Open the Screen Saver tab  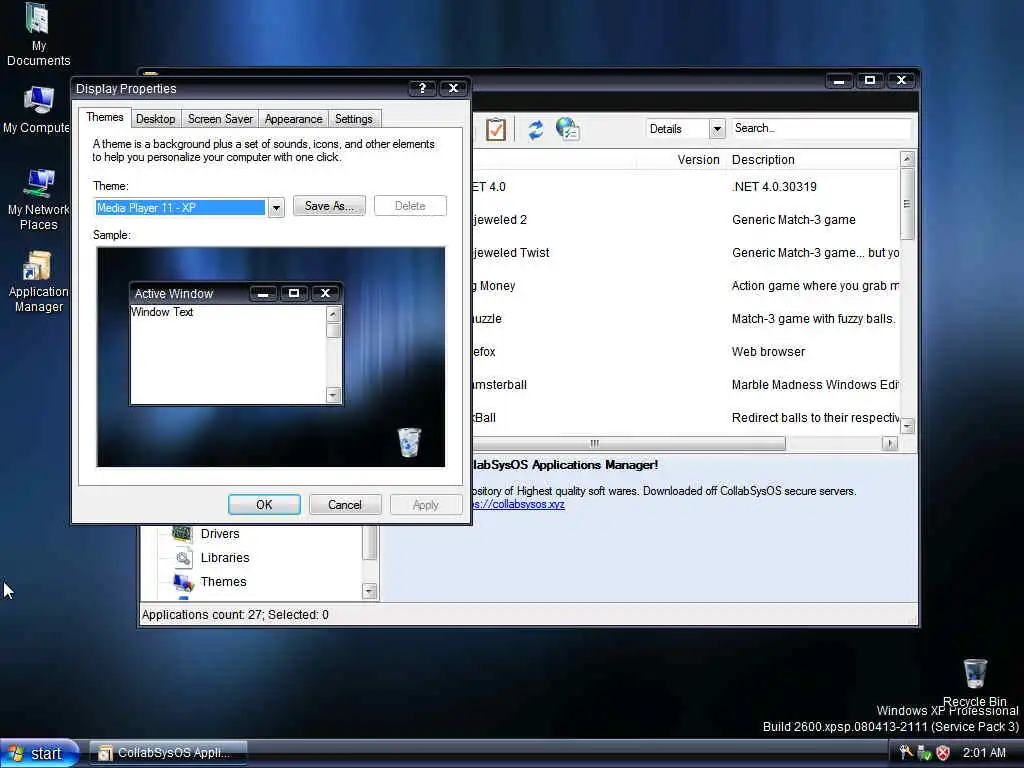pyautogui.click(x=220, y=119)
